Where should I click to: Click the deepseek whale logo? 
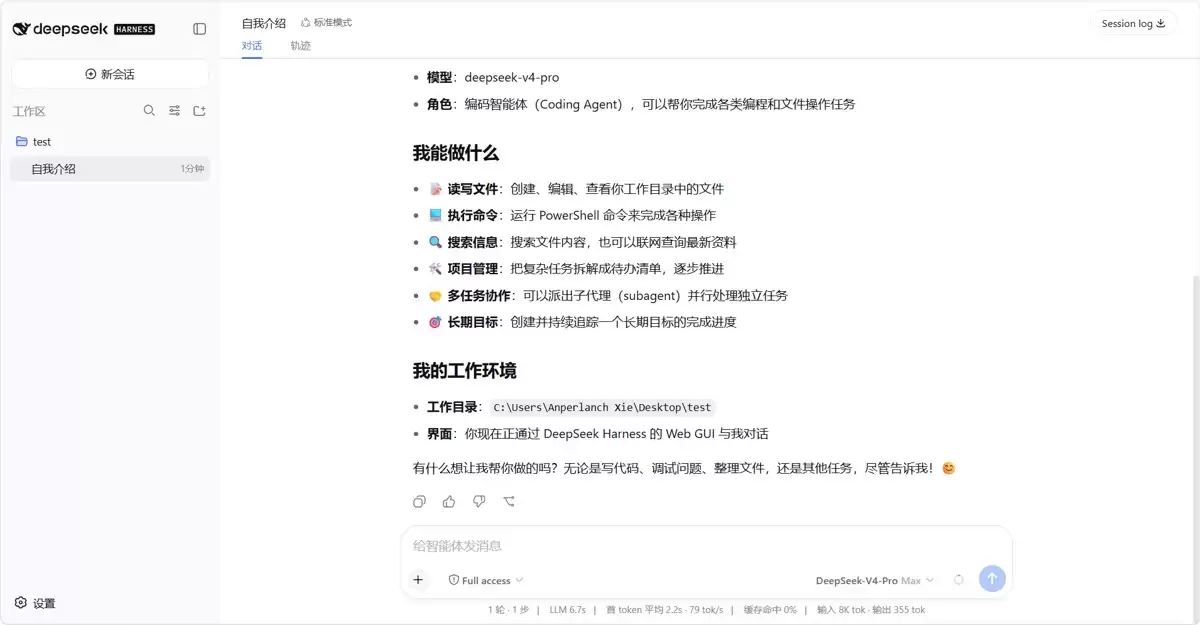coord(22,29)
